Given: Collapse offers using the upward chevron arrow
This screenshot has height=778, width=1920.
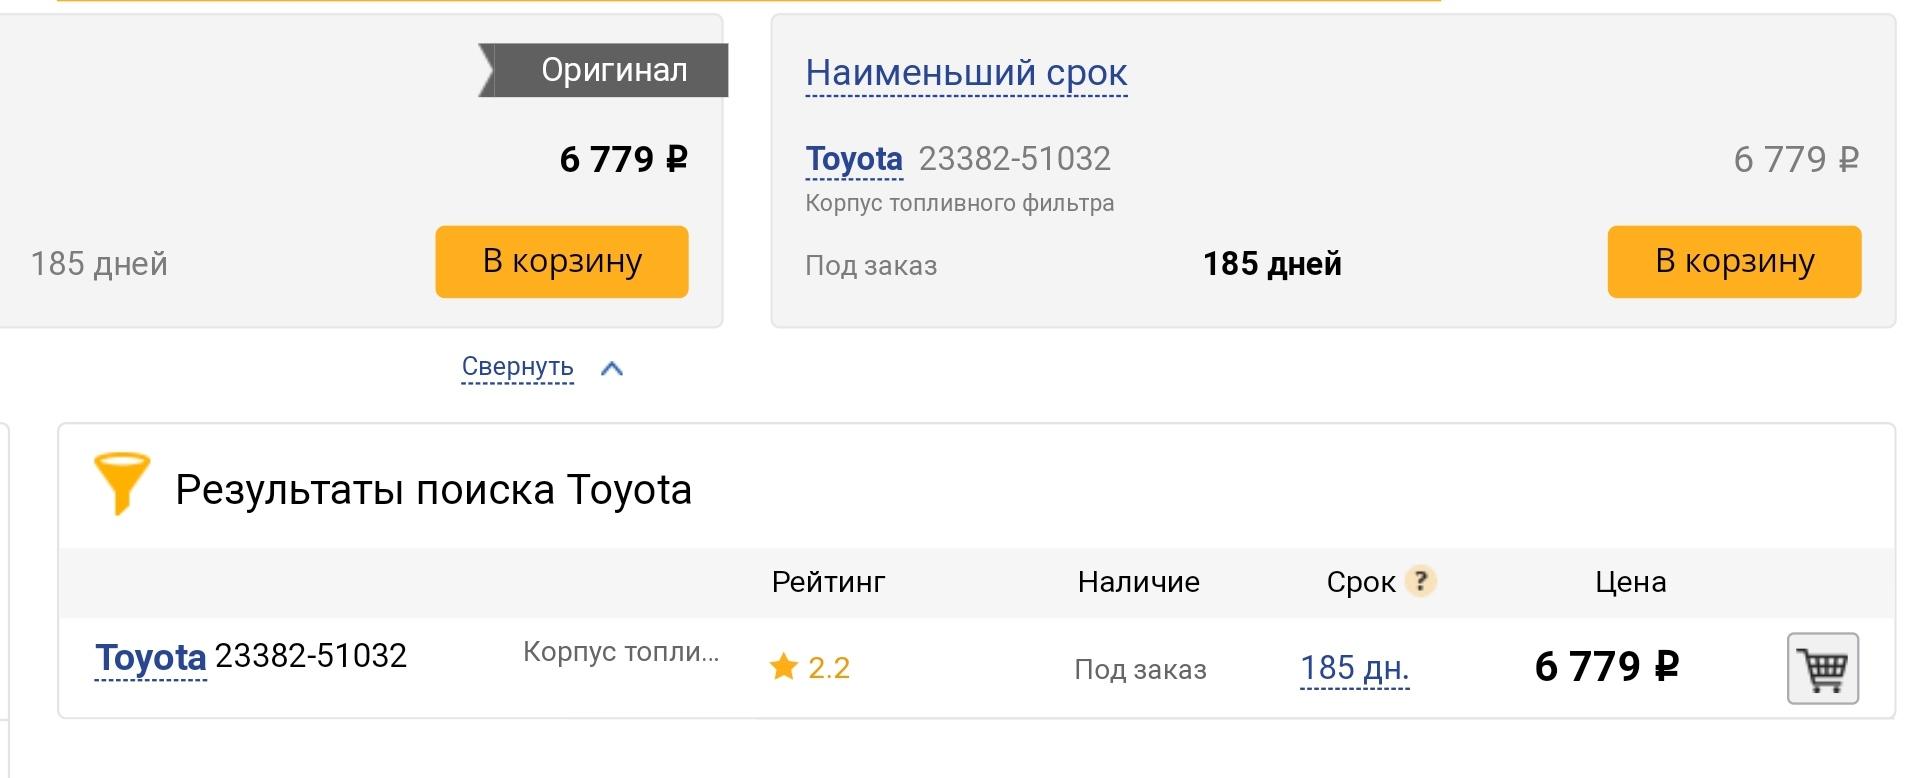Looking at the screenshot, I should click(612, 369).
